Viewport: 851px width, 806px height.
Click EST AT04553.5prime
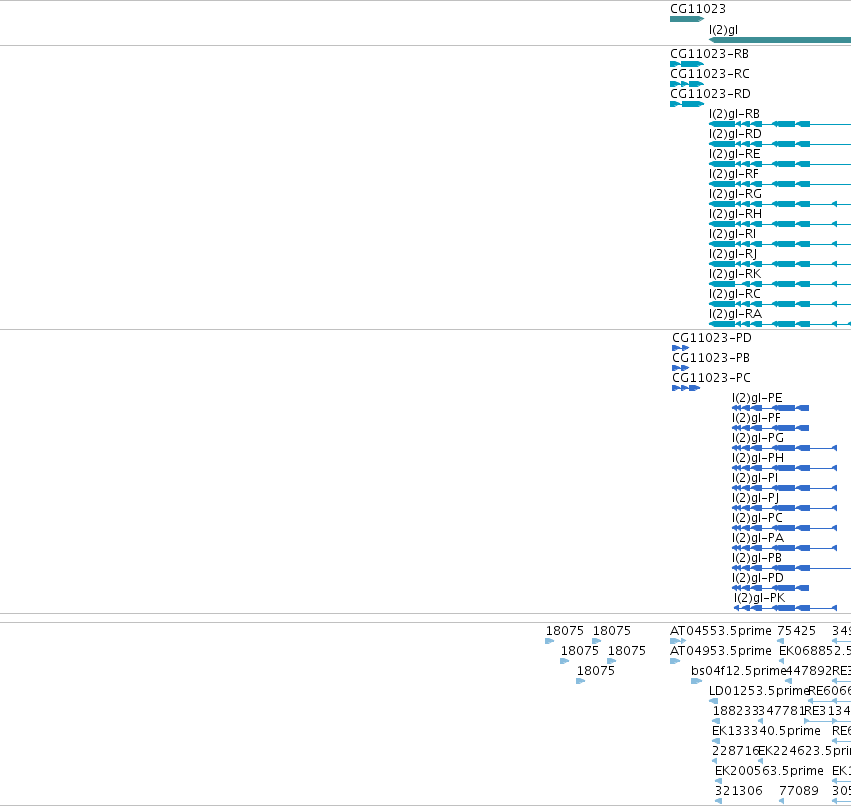point(678,642)
